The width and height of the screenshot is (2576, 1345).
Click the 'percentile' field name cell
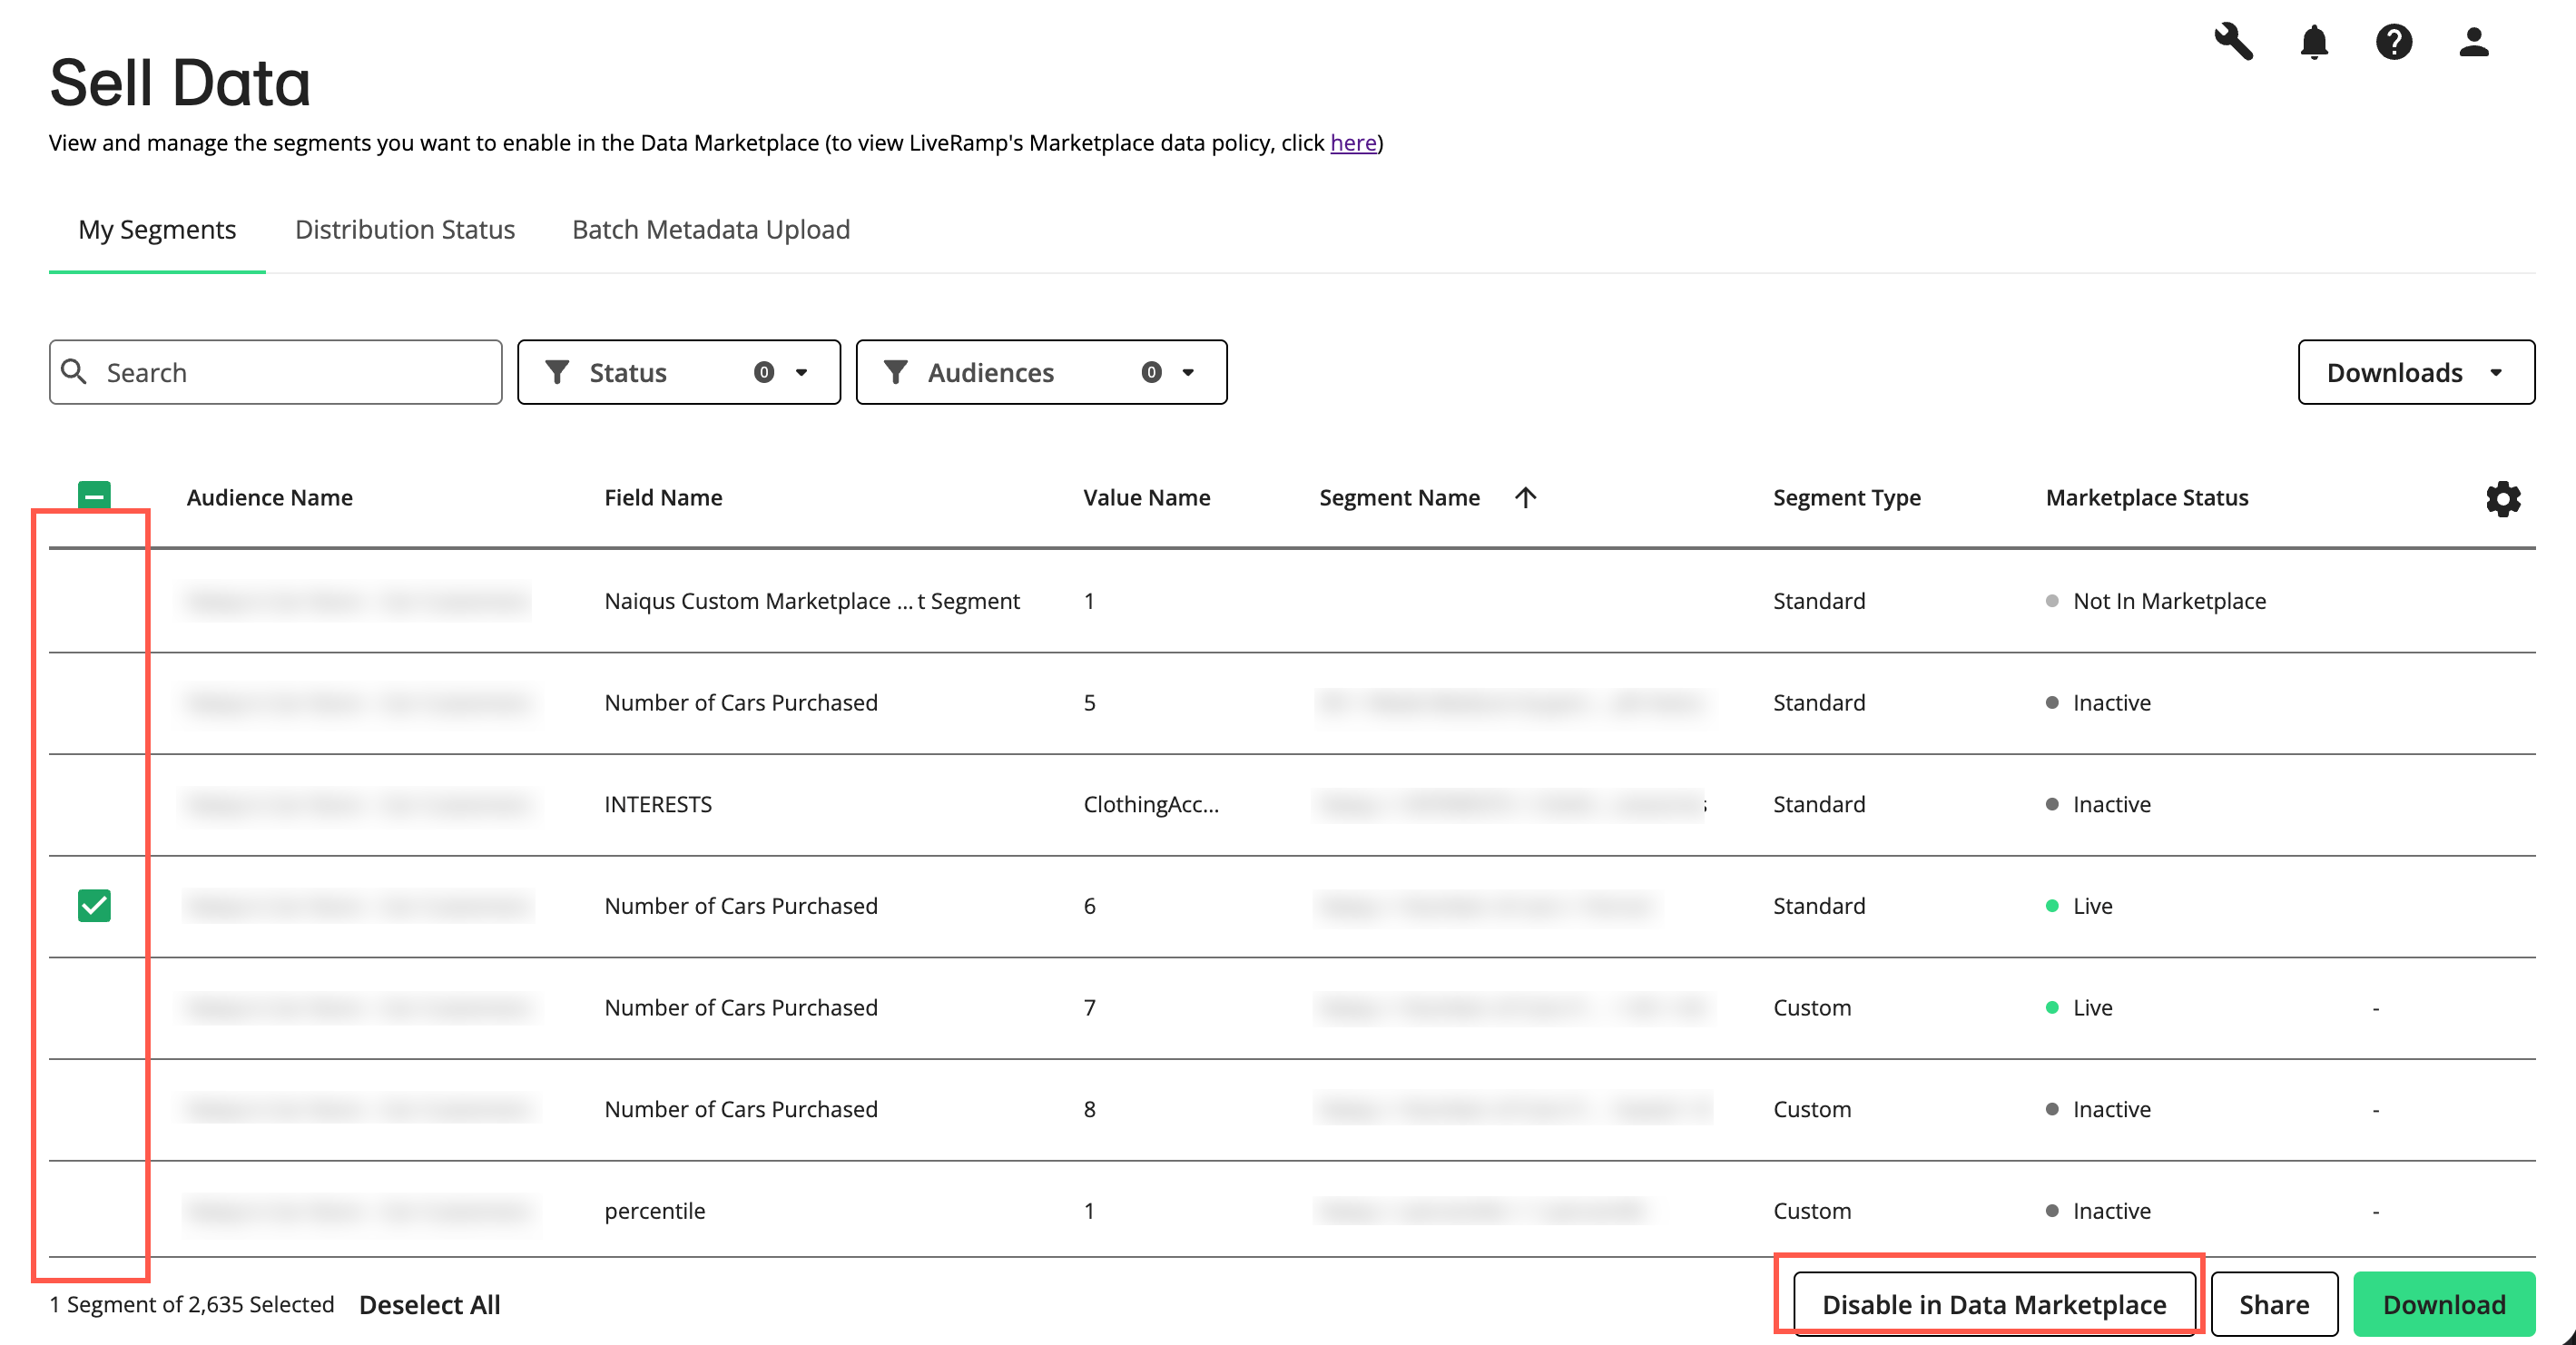click(654, 1211)
